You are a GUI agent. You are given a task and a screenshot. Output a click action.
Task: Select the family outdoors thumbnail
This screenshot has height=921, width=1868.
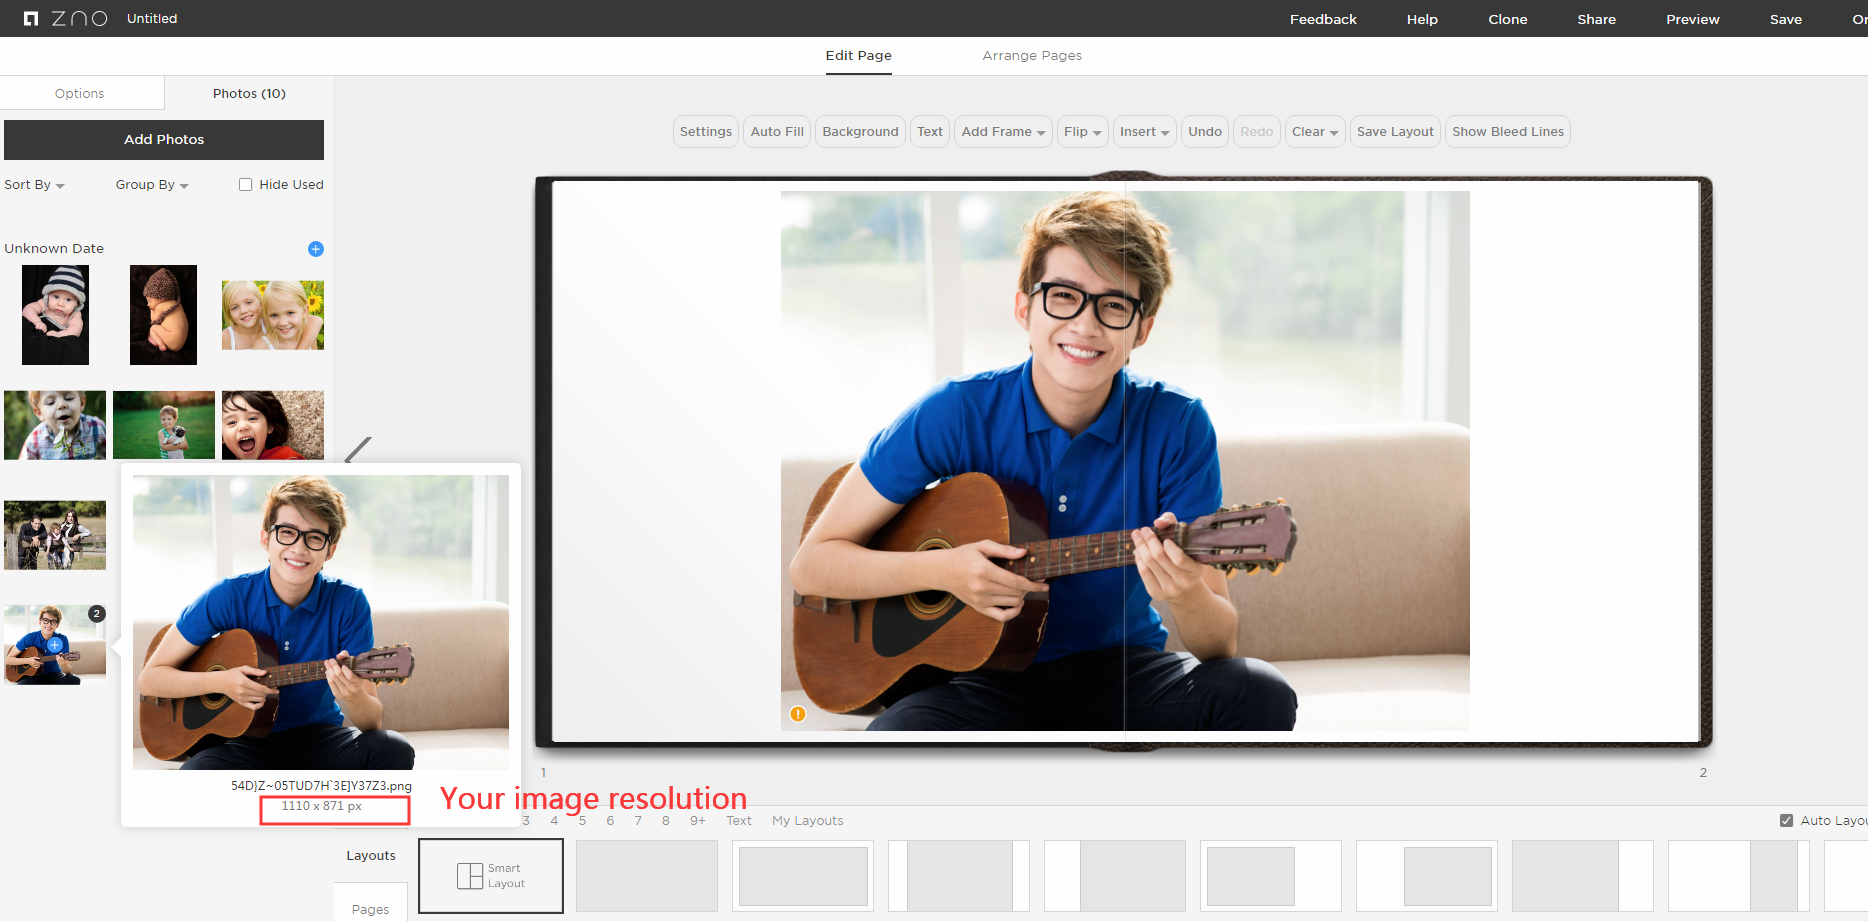(x=55, y=535)
